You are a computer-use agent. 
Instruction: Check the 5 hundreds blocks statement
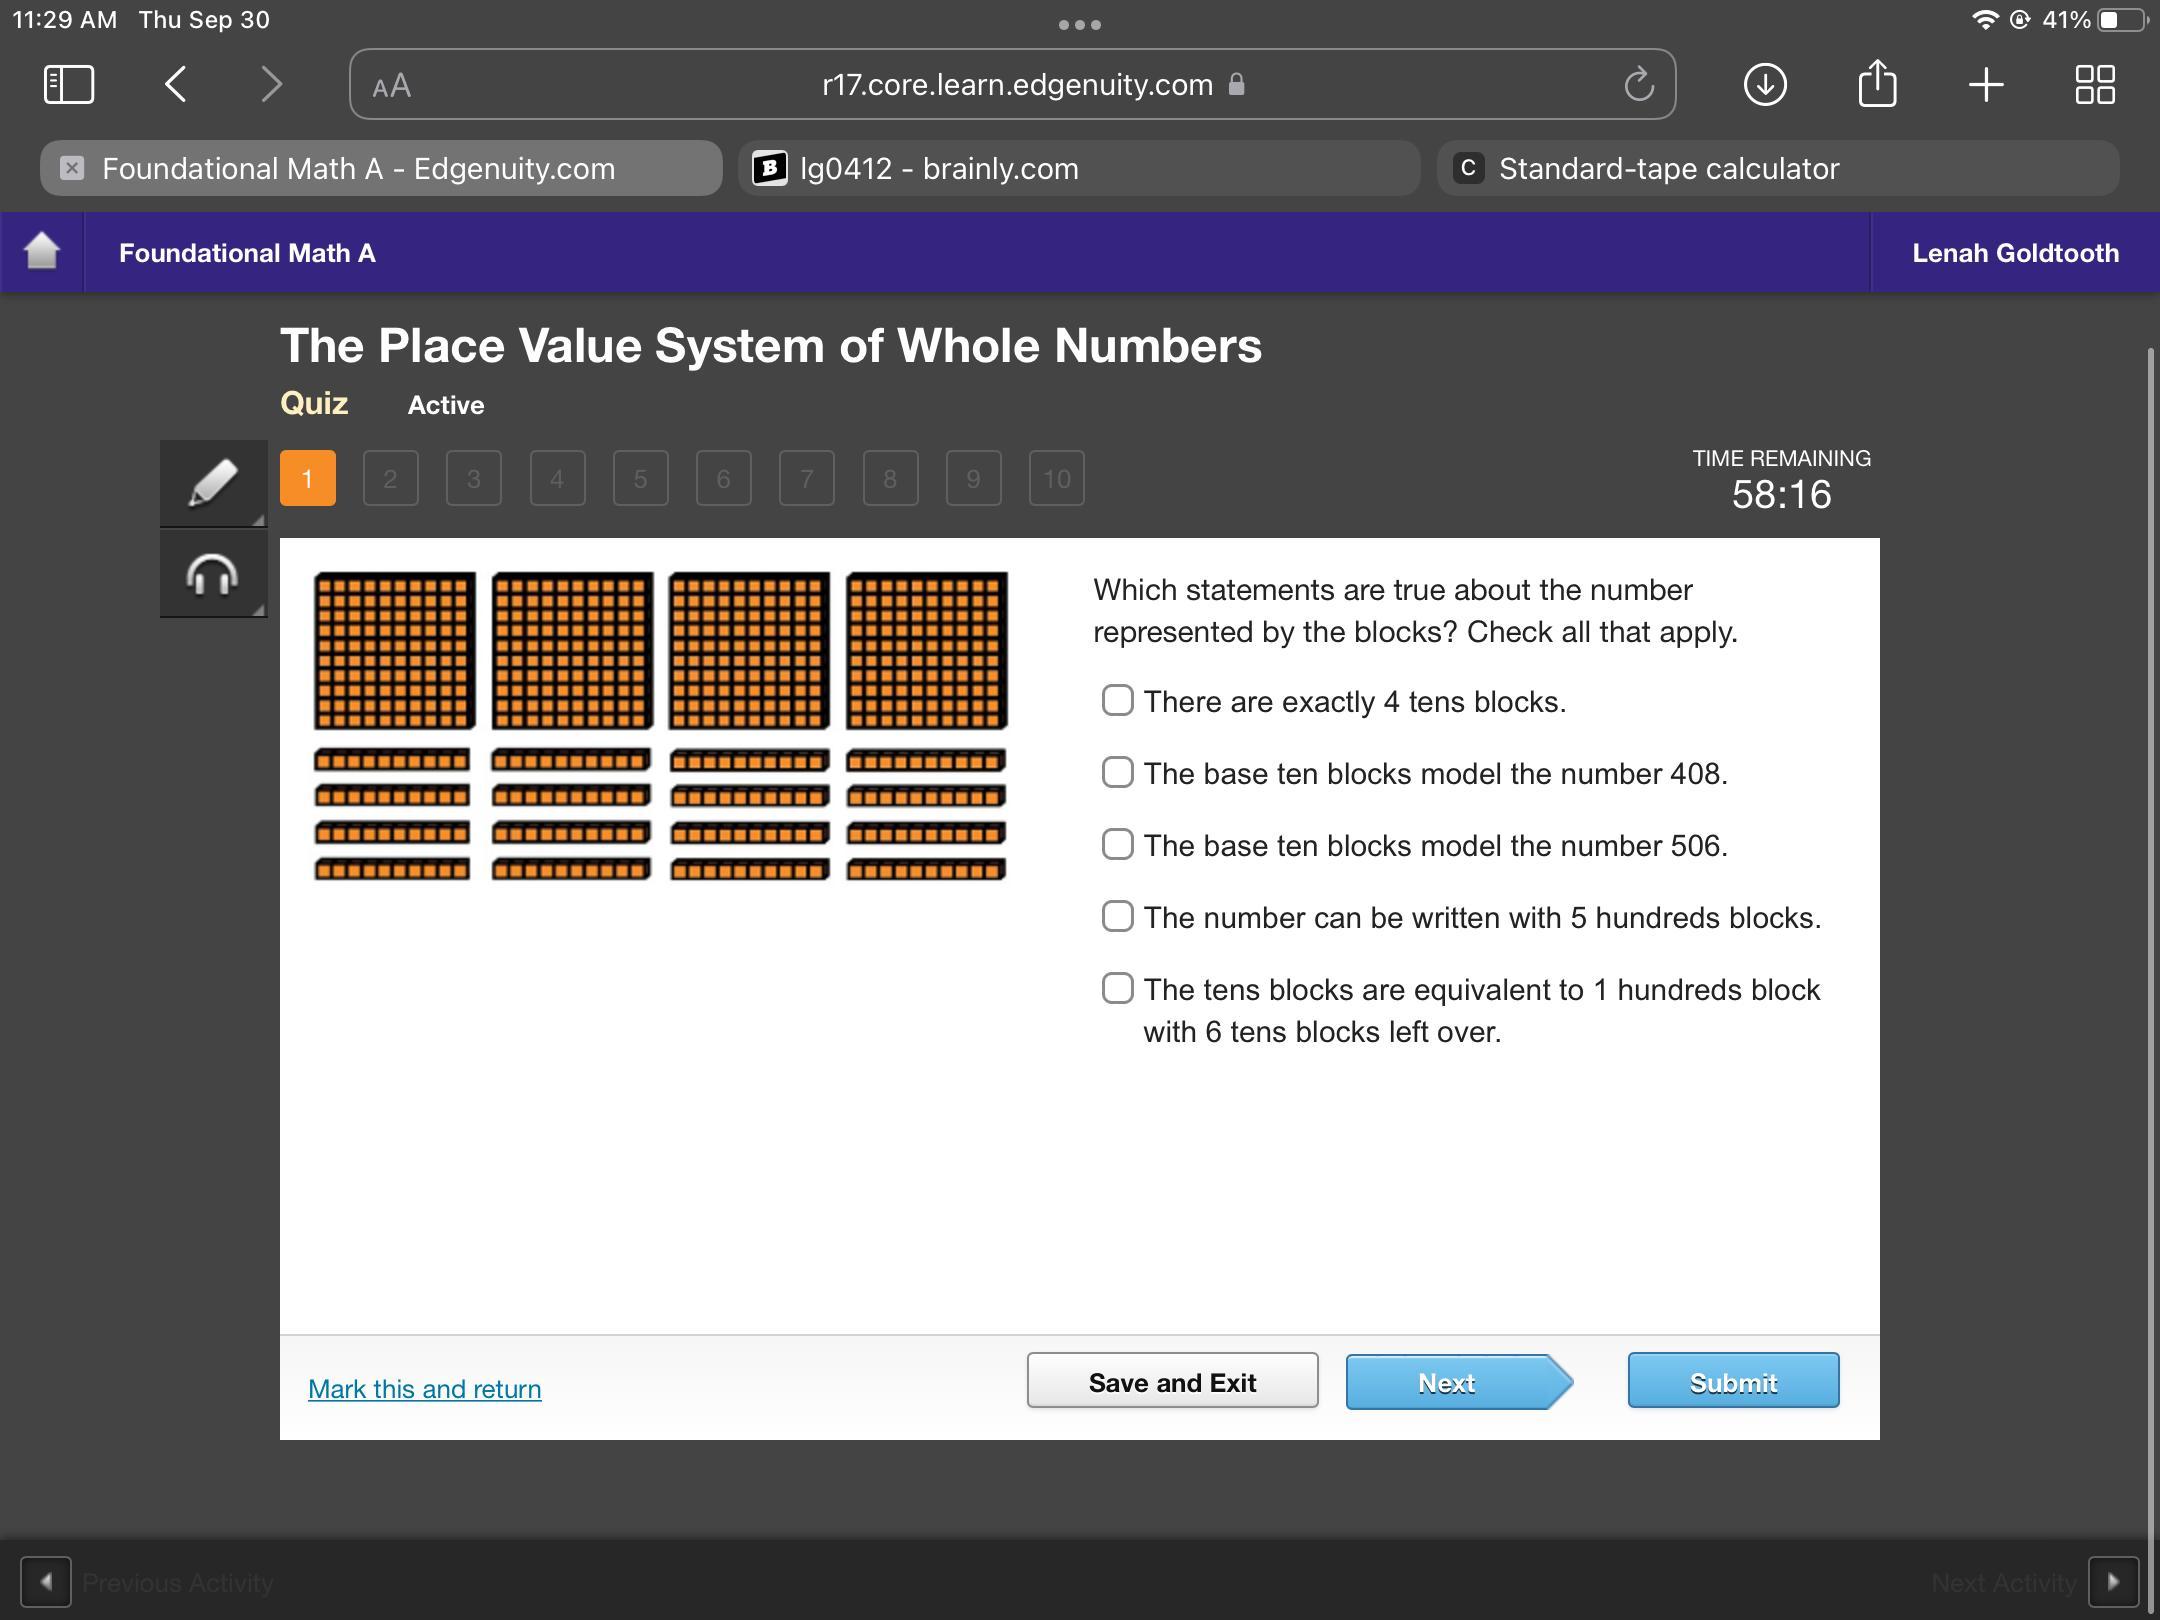click(x=1117, y=916)
